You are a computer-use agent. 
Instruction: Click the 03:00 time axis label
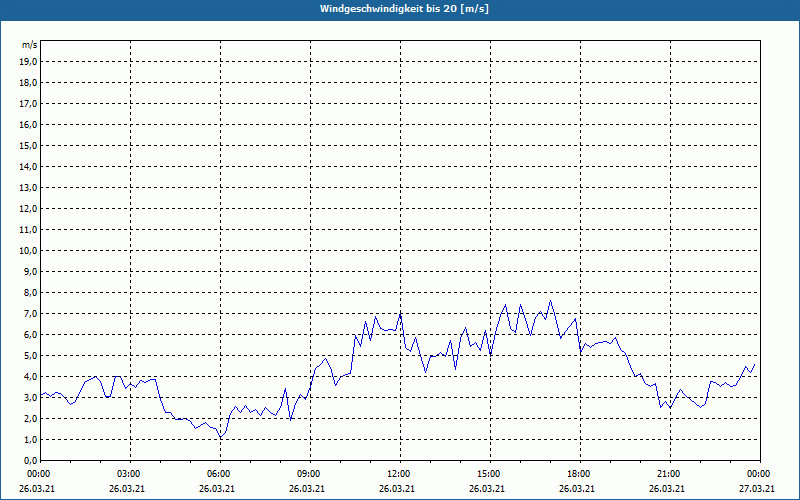click(131, 474)
